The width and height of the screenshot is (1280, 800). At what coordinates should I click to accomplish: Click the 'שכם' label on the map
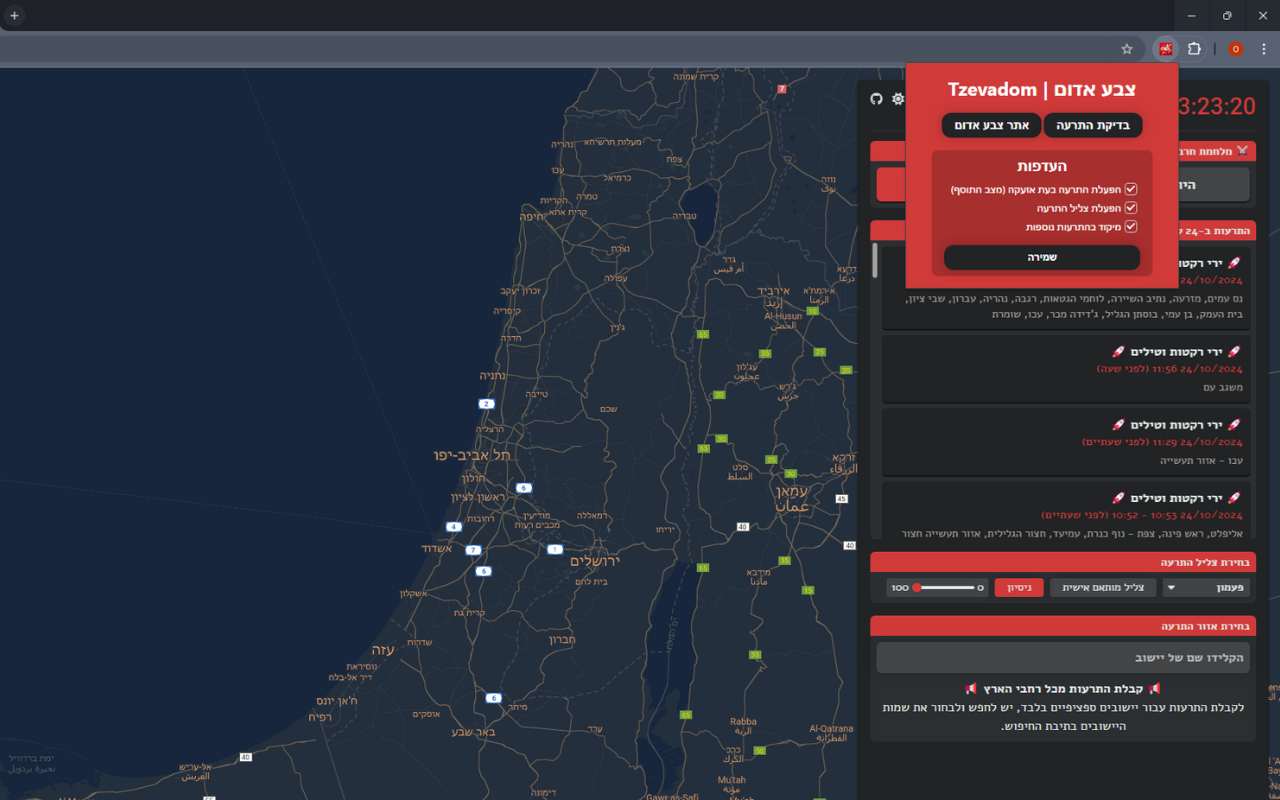click(608, 409)
